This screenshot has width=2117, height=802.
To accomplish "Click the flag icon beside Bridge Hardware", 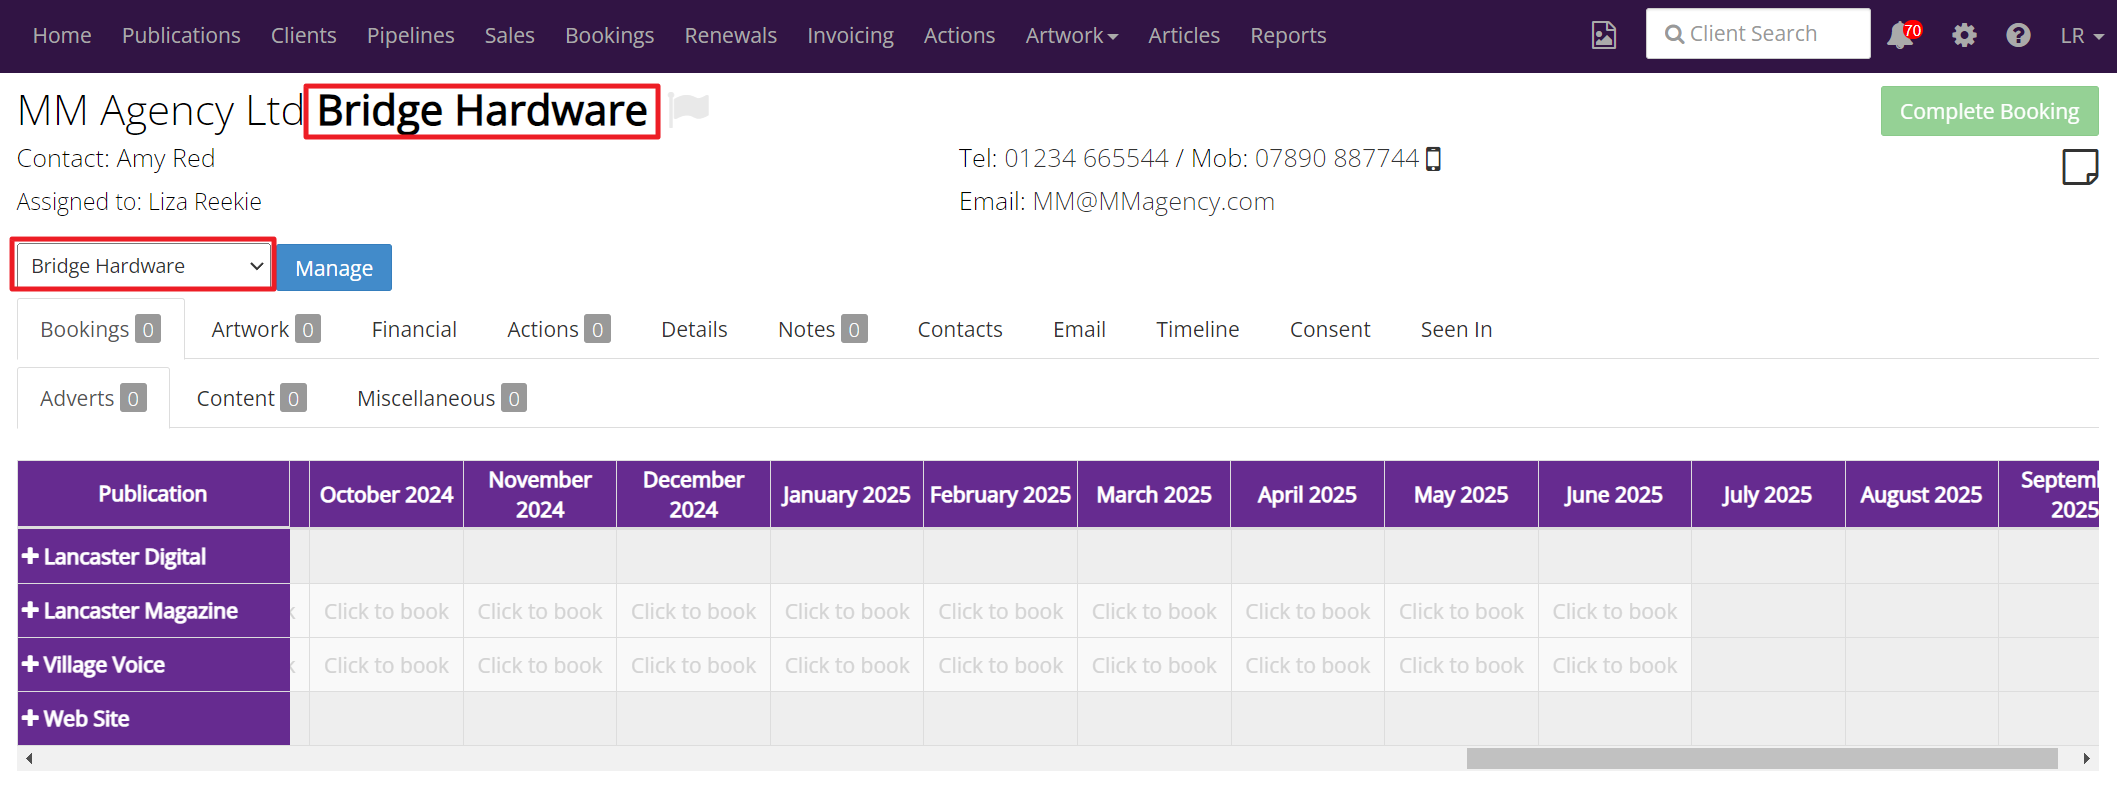I will 689,108.
